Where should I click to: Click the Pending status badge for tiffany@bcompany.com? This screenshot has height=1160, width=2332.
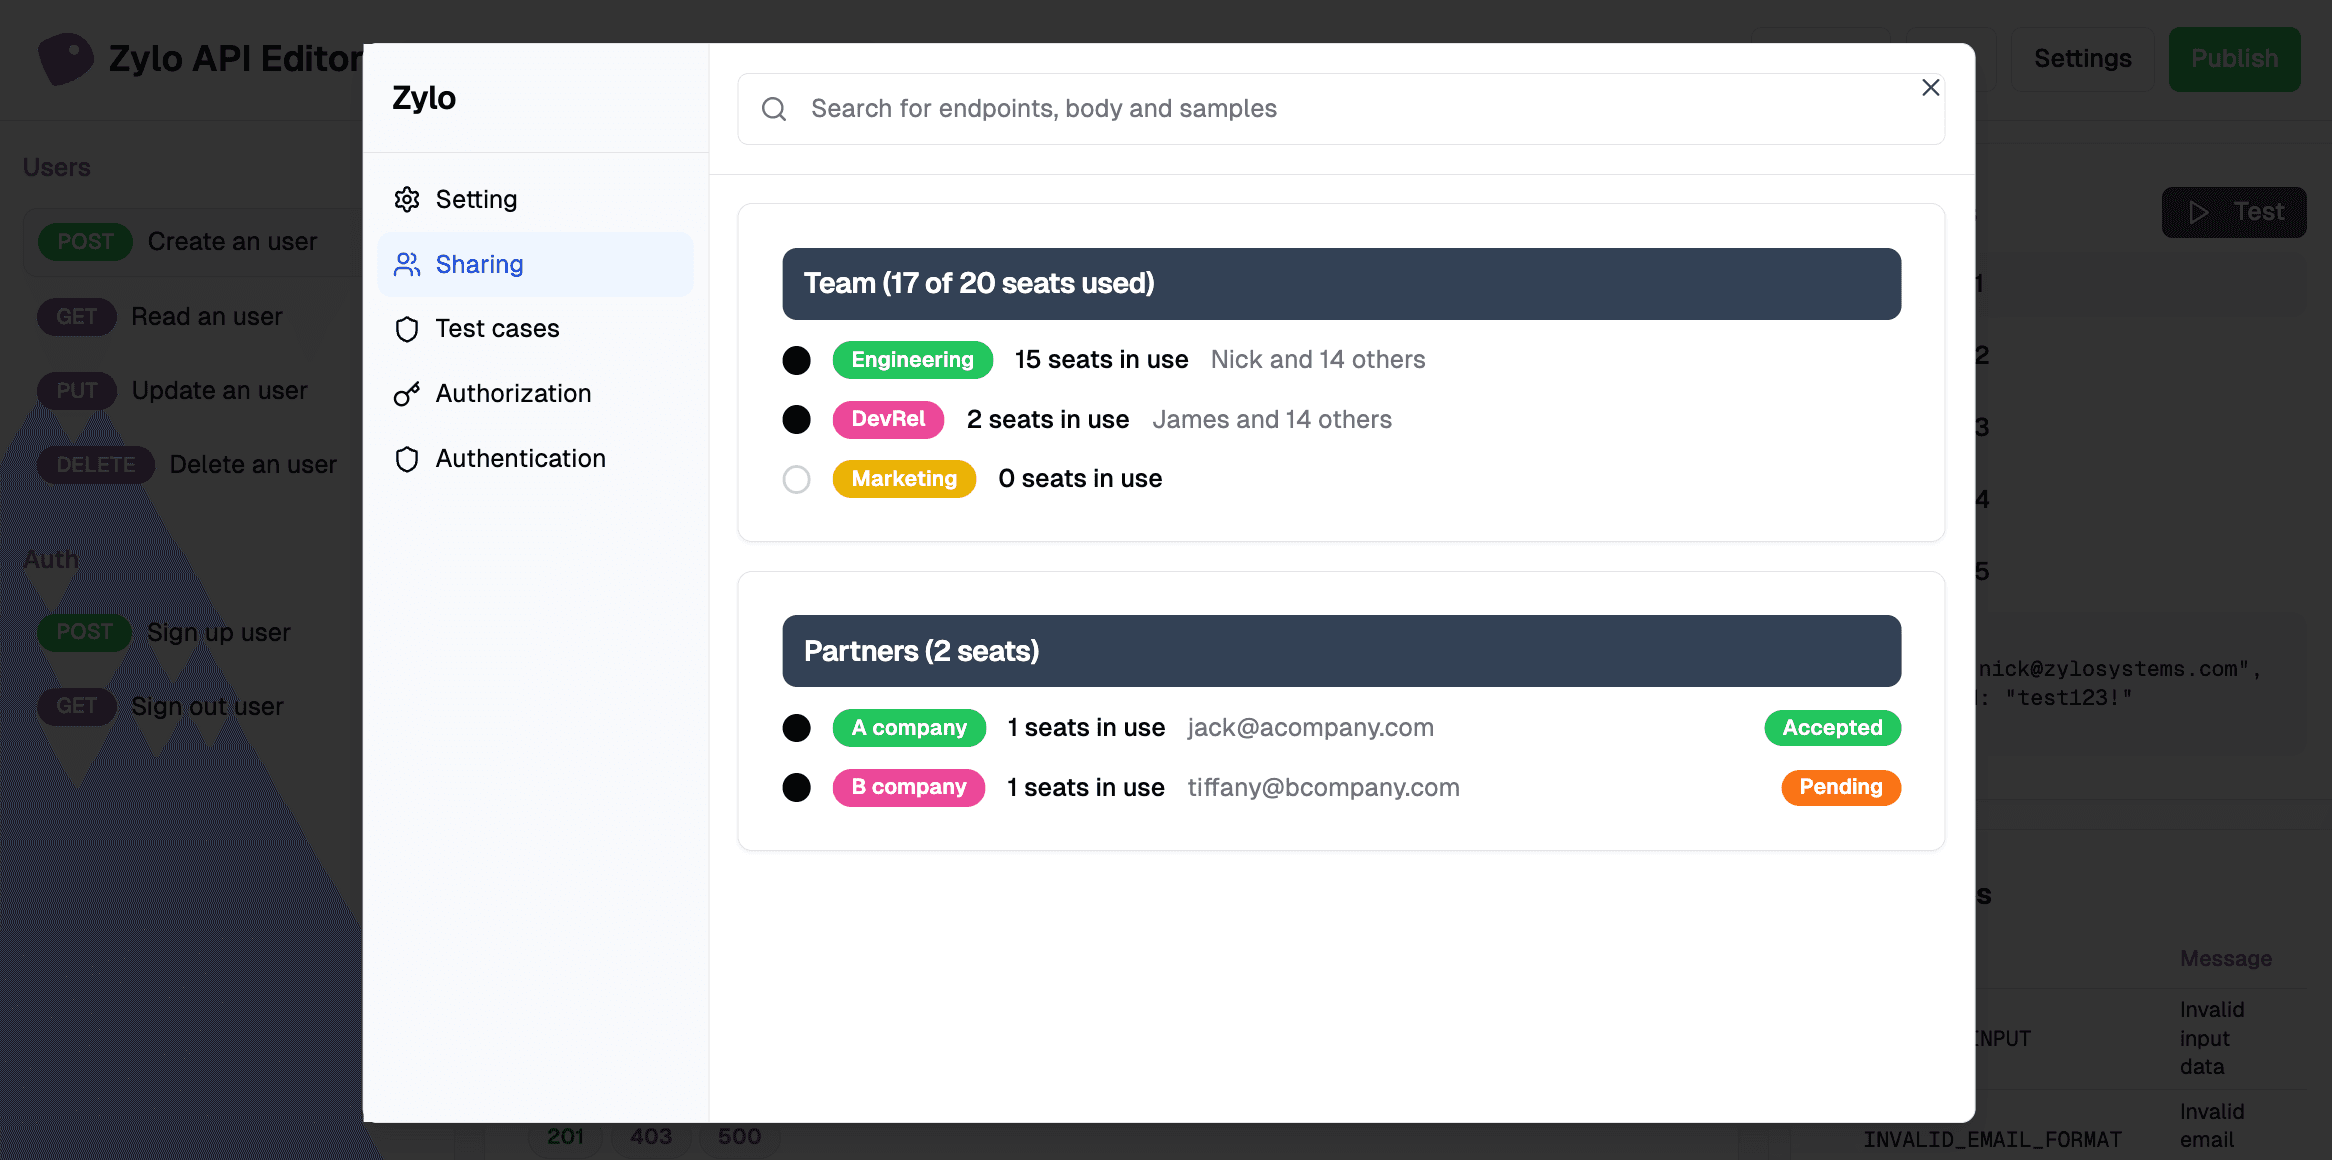(x=1840, y=787)
